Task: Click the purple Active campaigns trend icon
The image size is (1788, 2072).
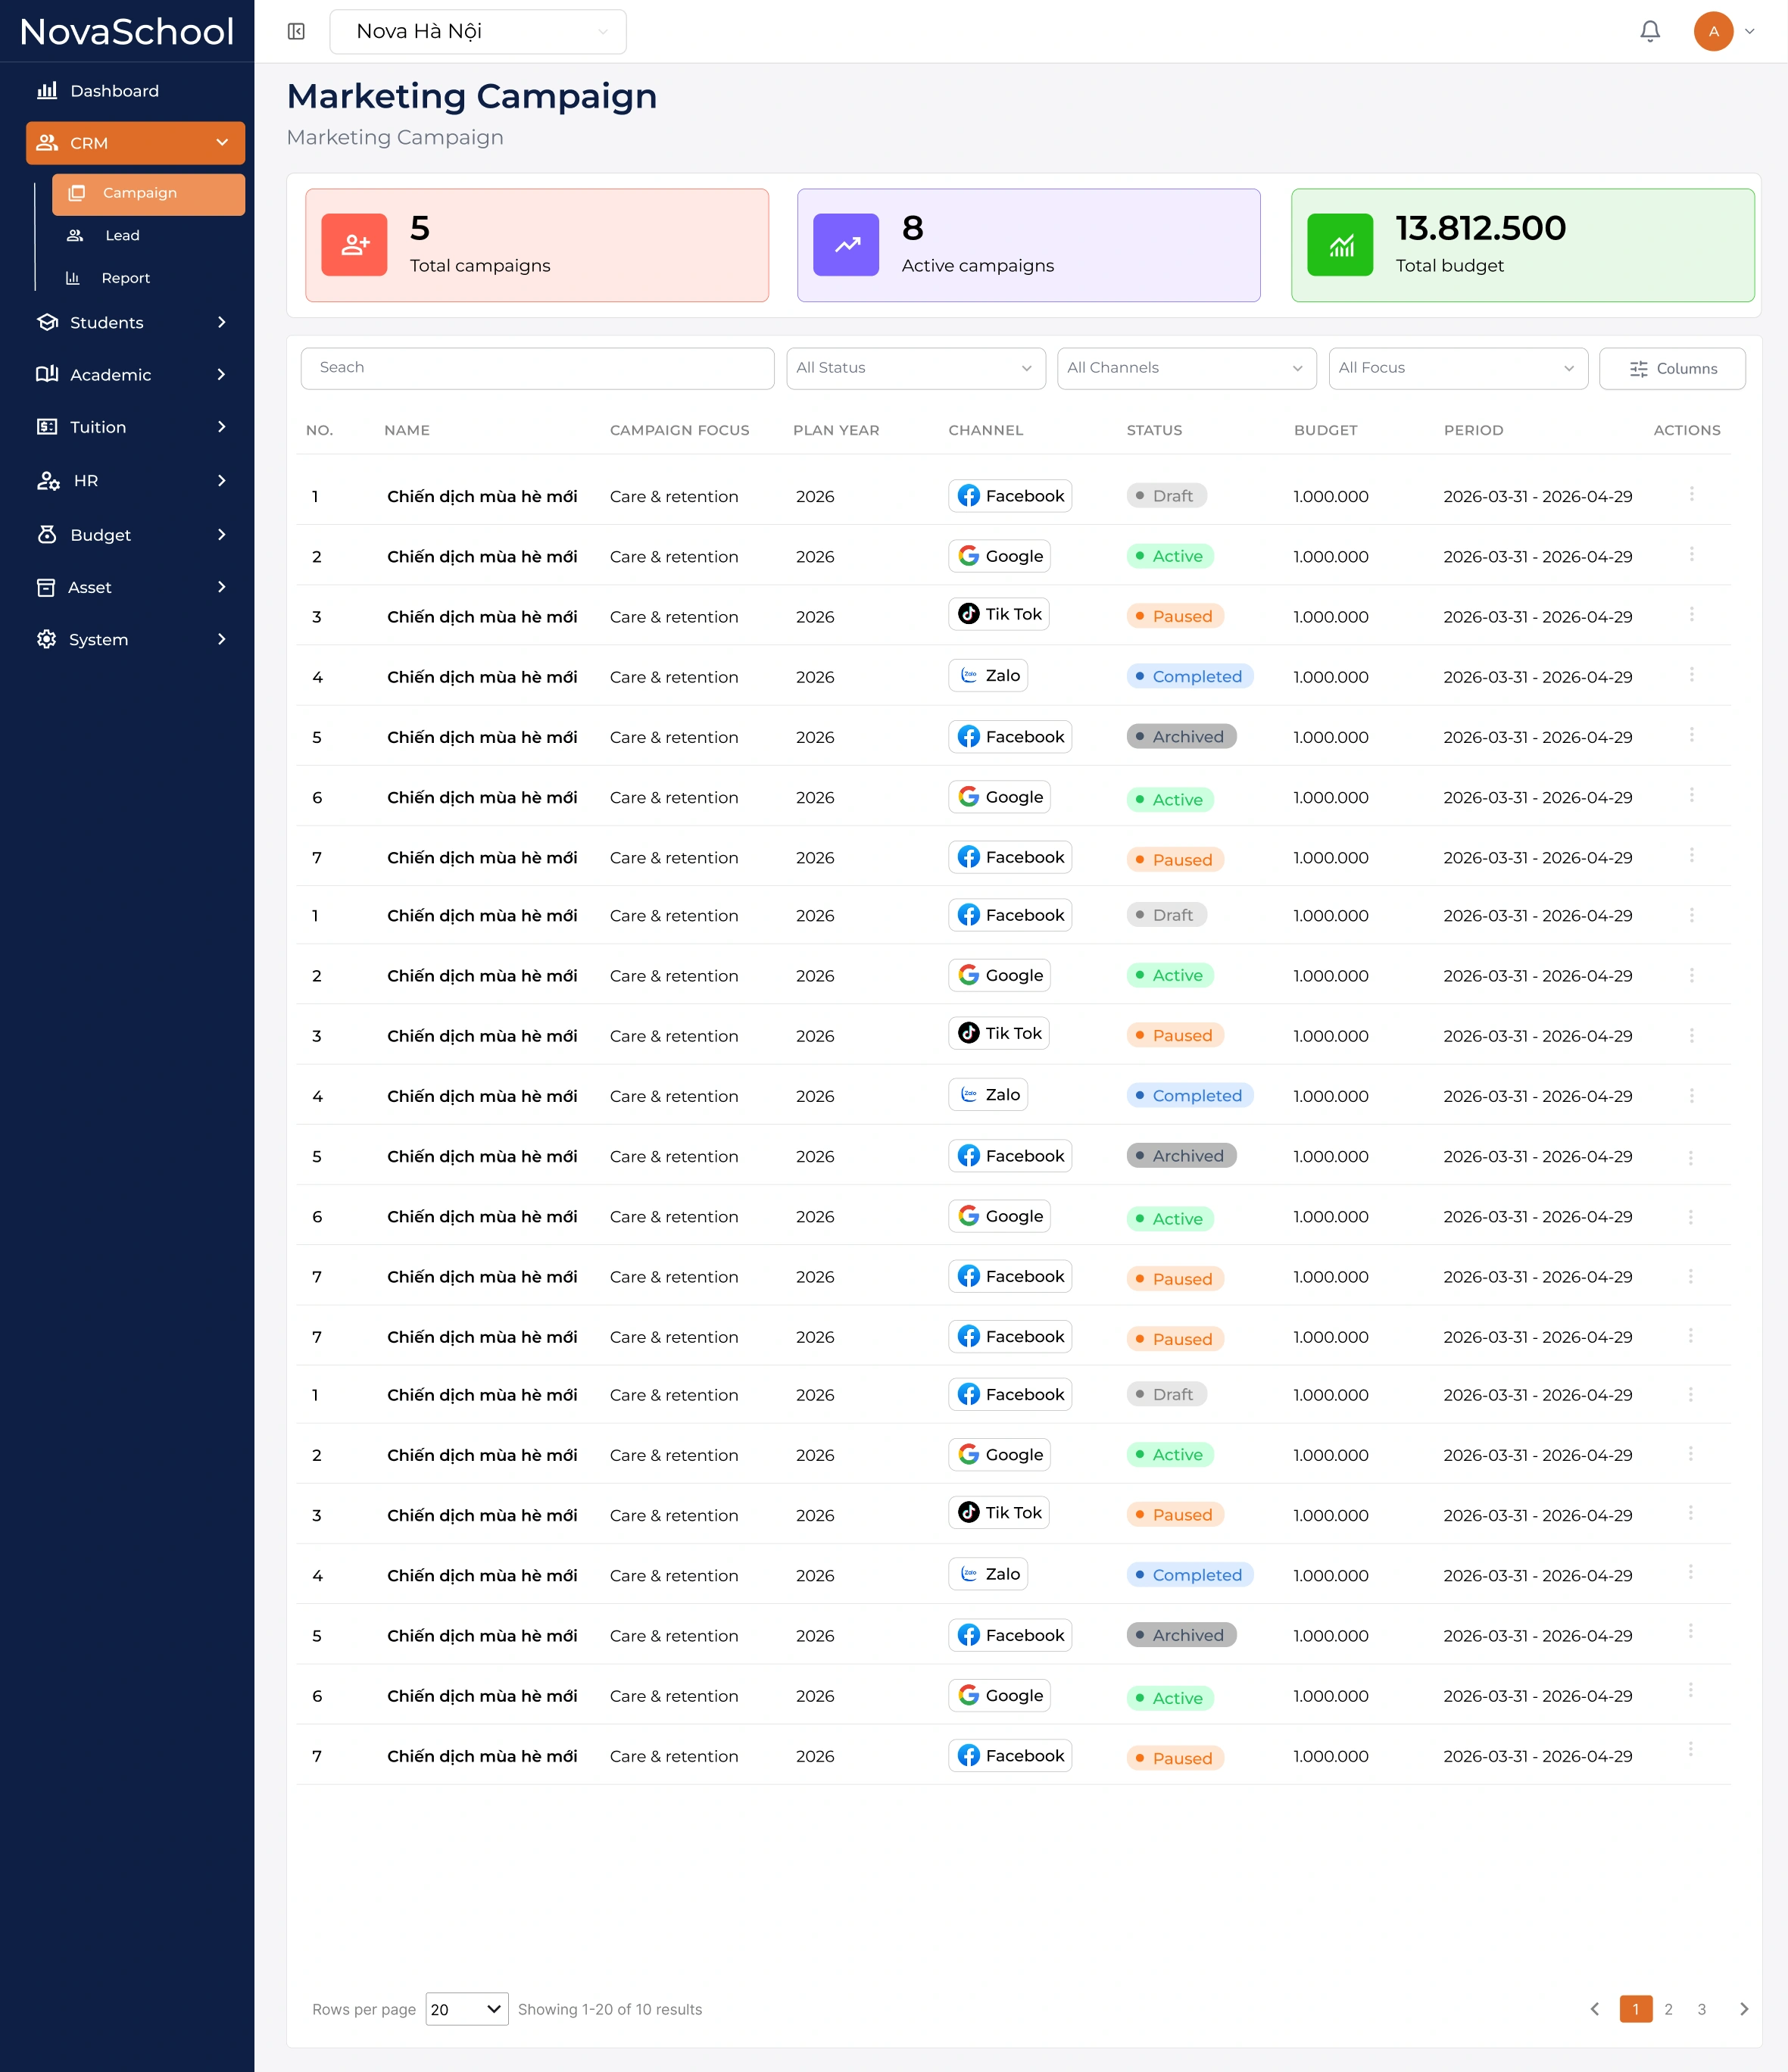Action: pos(846,245)
